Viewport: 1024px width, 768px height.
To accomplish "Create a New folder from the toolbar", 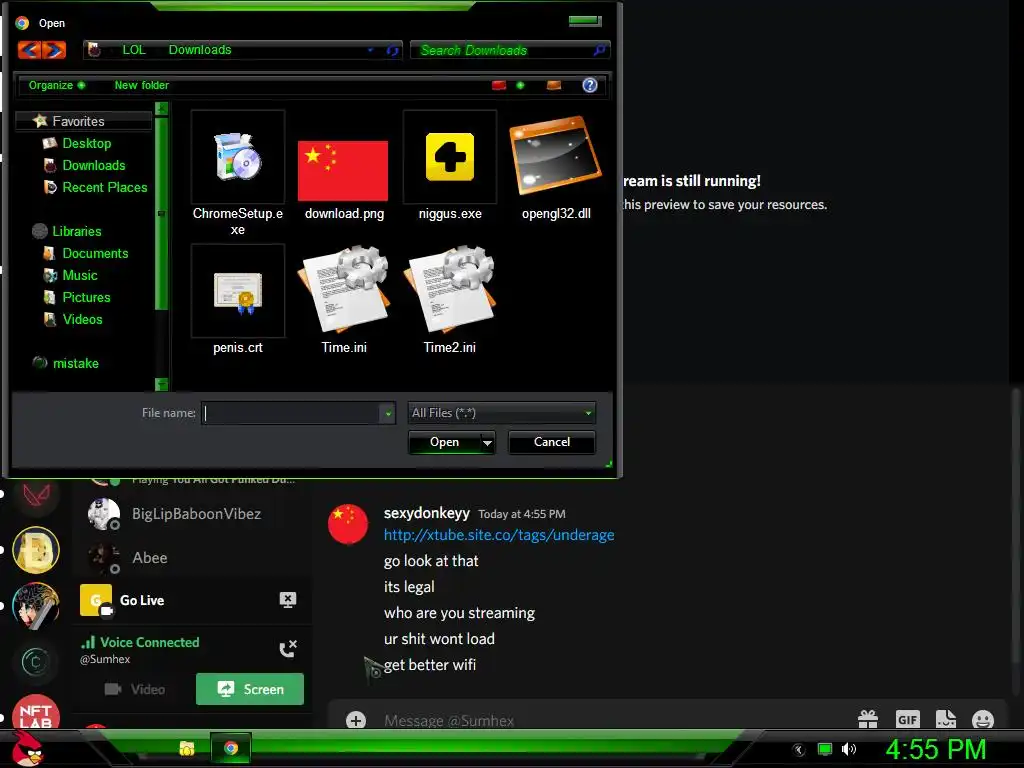I will point(142,86).
